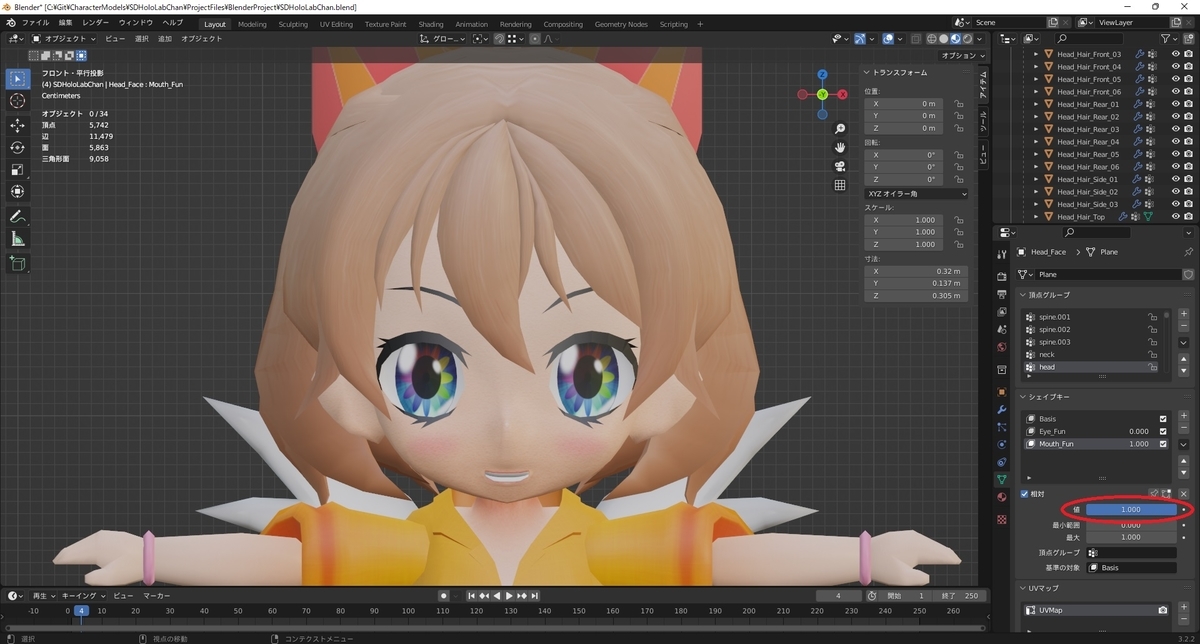This screenshot has width=1200, height=644.
Task: Toggle camera view with camera icon
Action: (841, 166)
